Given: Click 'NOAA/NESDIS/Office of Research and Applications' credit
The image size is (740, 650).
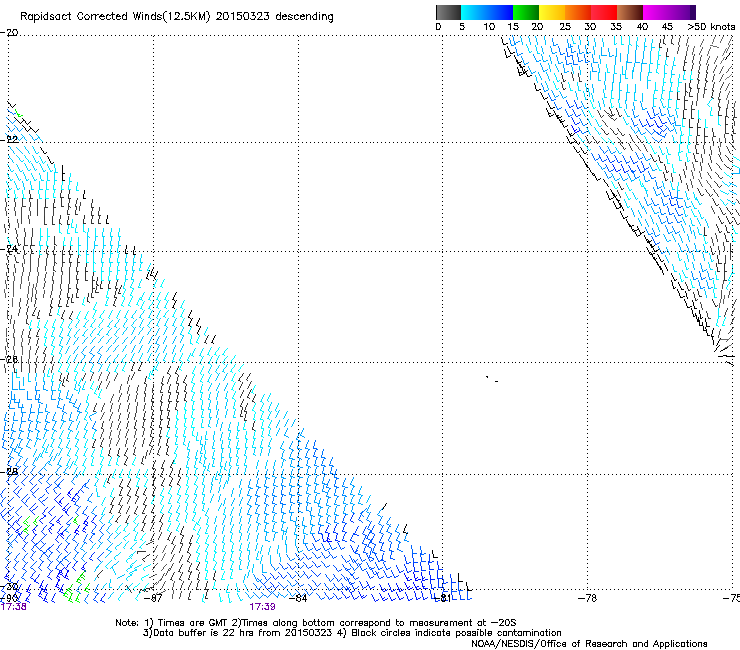Looking at the screenshot, I should point(589,644).
